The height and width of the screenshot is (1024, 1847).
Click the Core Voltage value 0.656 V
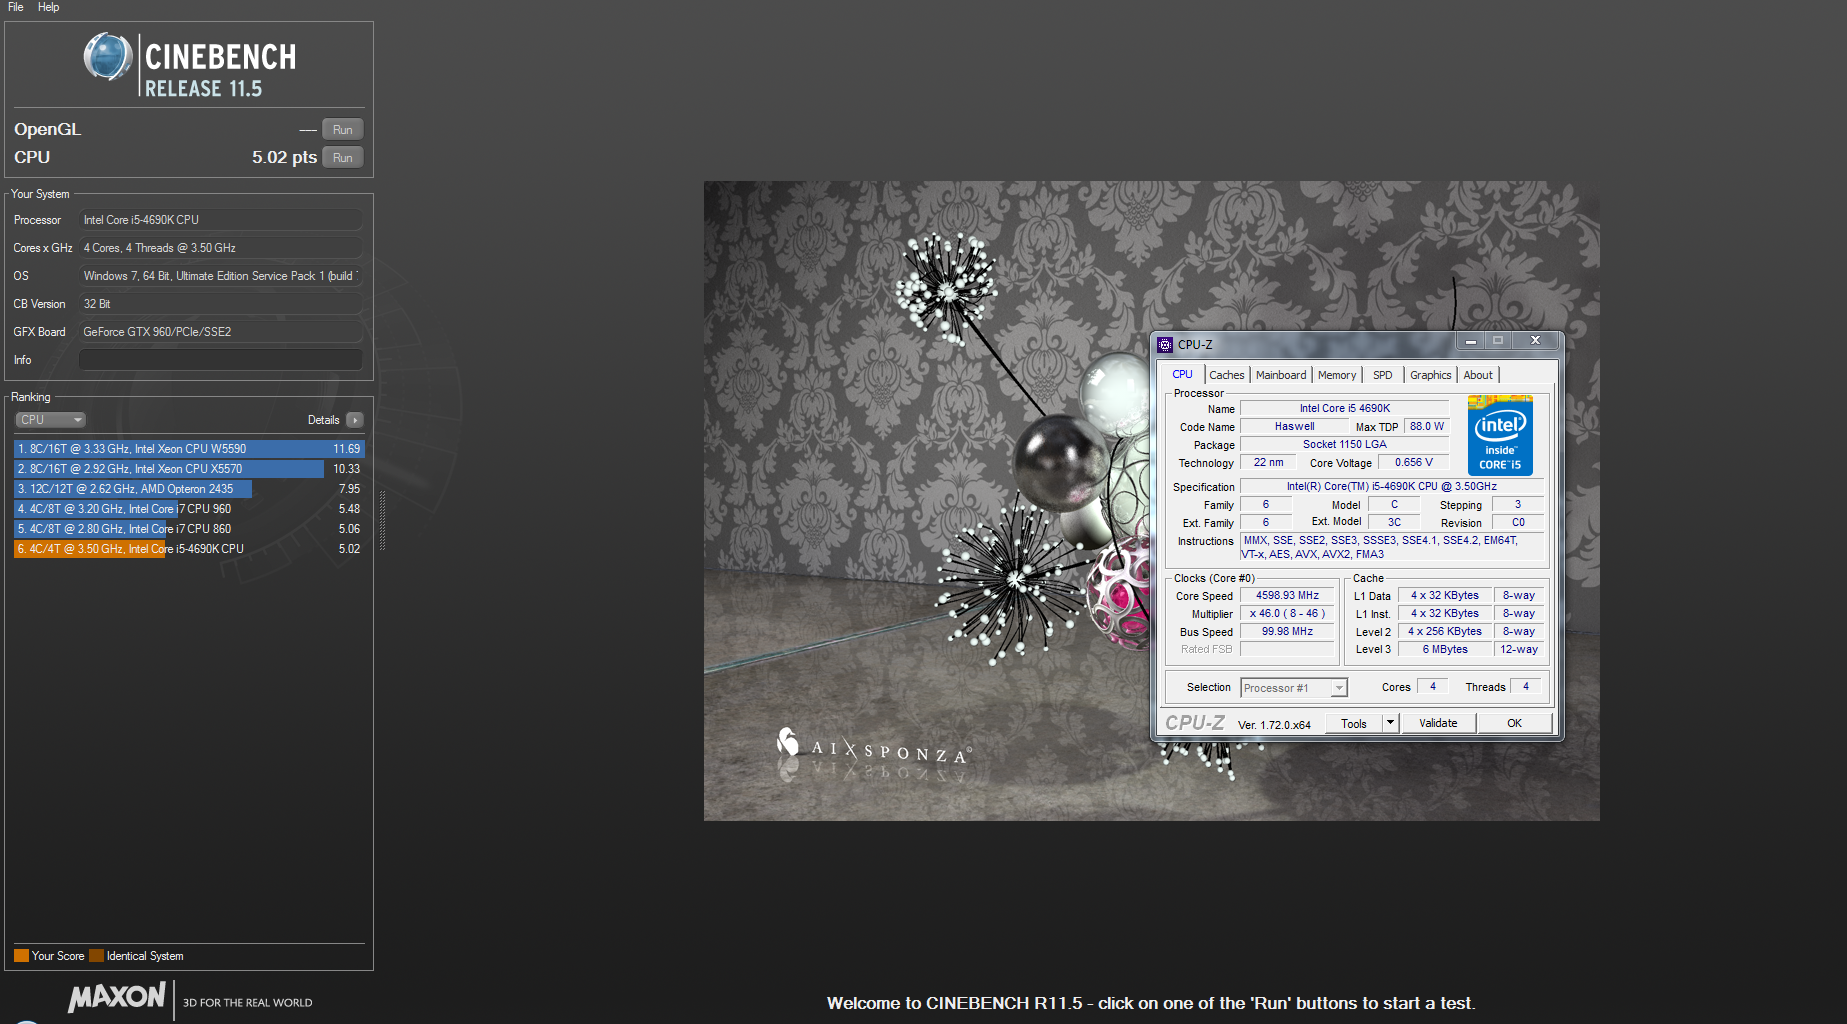tap(1414, 463)
